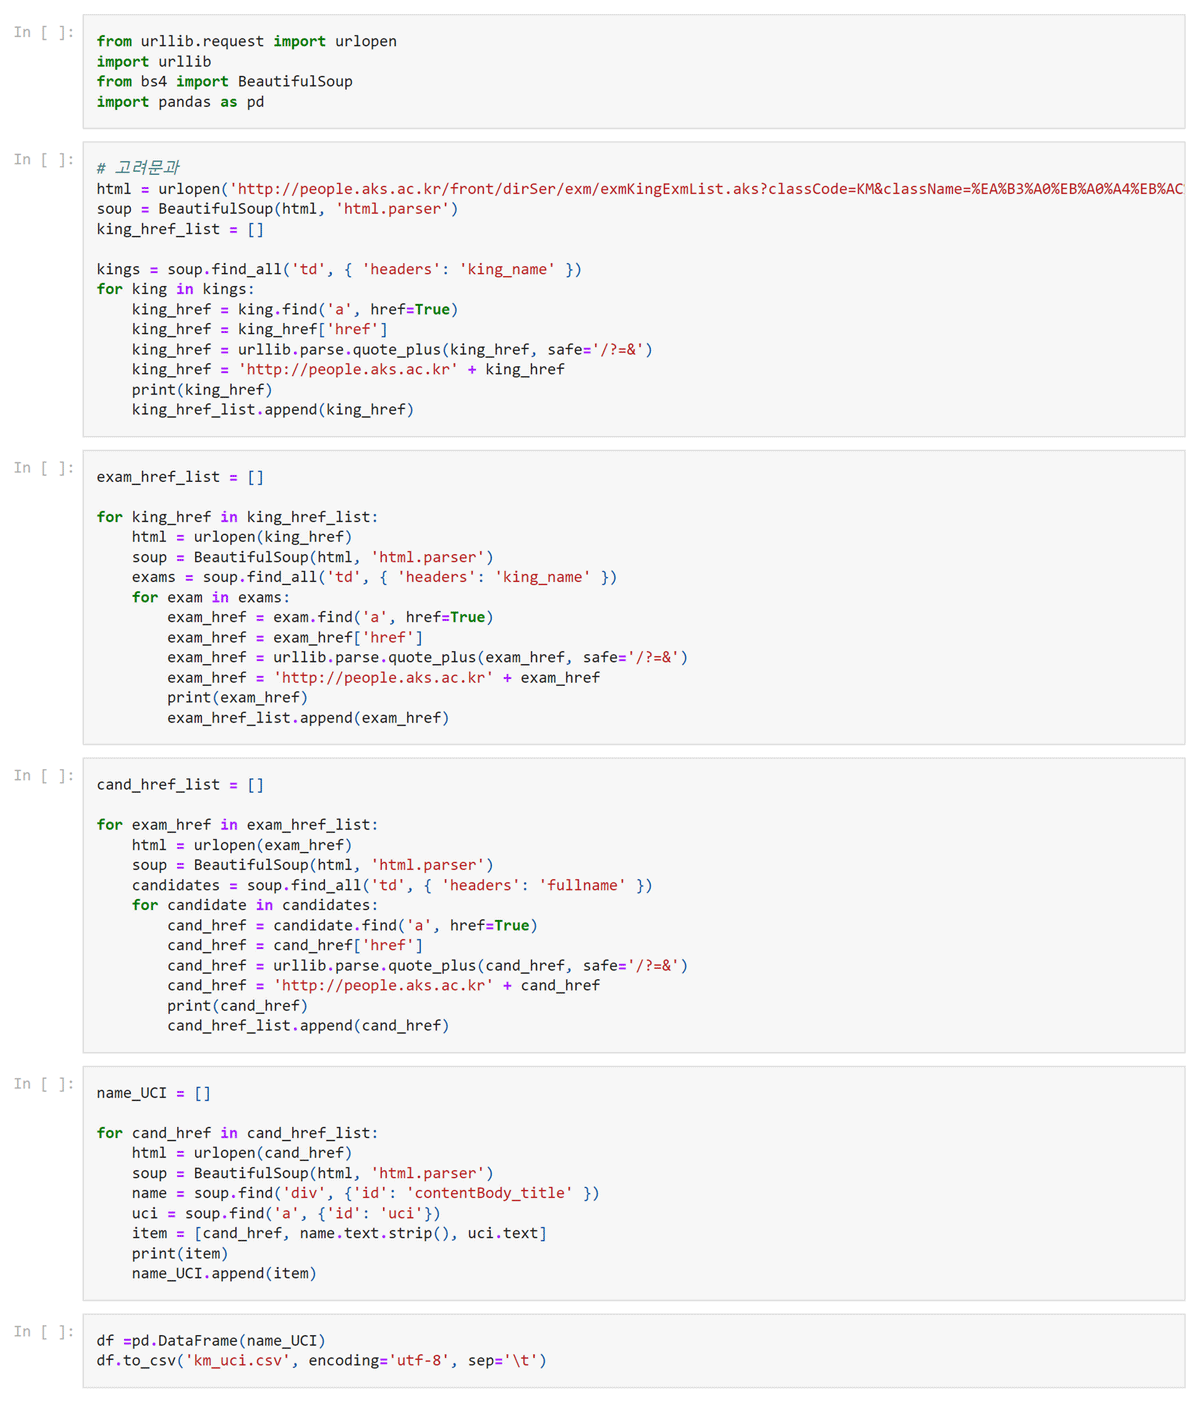The image size is (1200, 1403).
Task: Click the 'exam_href_list.append(exam_href)' line
Action: coord(307,718)
